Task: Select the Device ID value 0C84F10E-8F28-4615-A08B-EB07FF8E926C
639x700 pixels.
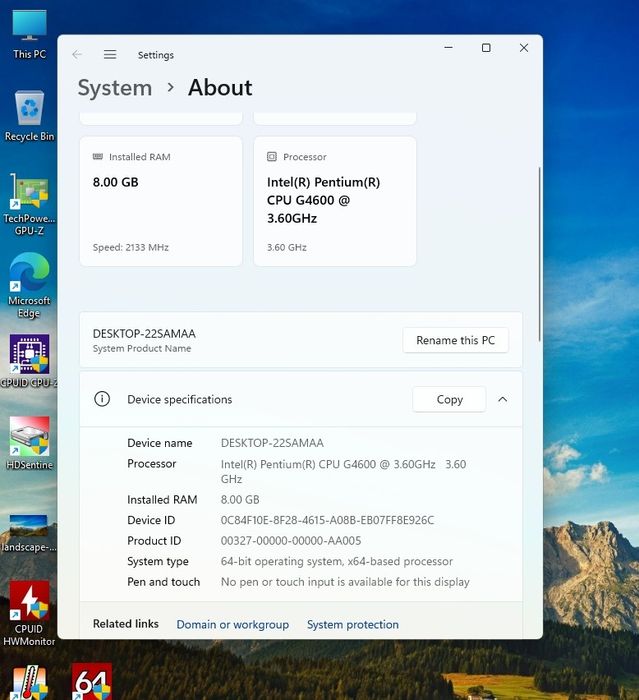Action: 327,520
